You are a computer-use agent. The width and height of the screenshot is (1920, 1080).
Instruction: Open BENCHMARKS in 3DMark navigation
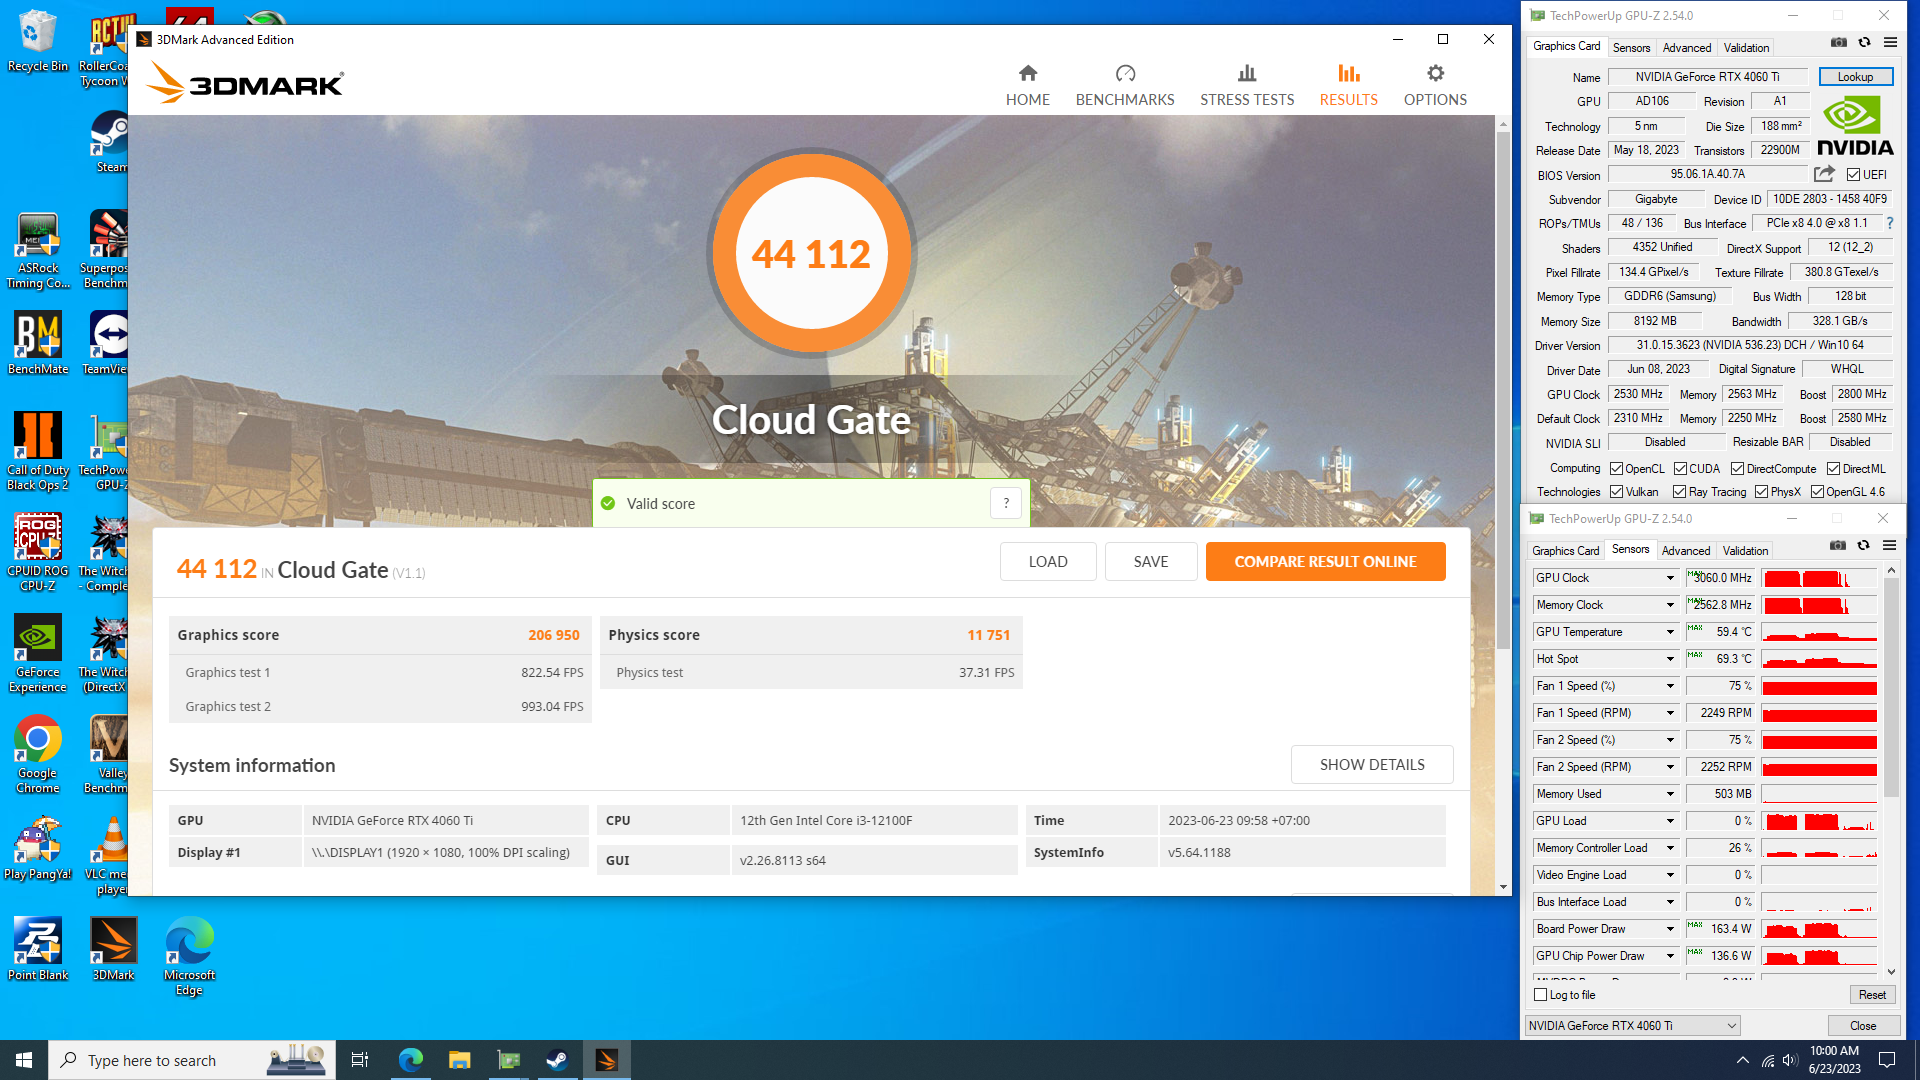(1125, 86)
